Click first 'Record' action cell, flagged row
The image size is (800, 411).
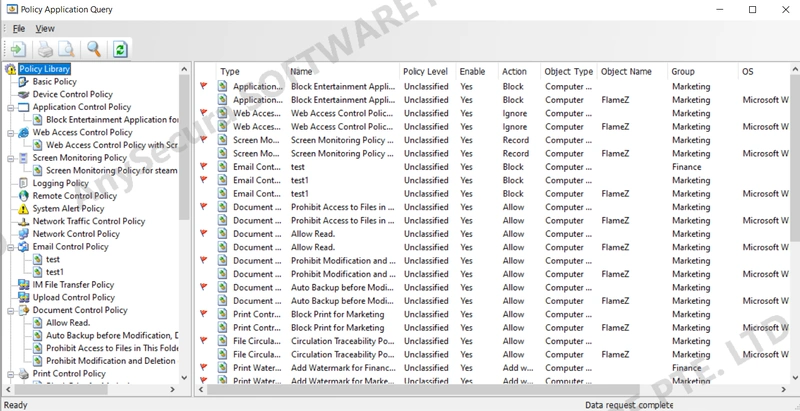515,140
